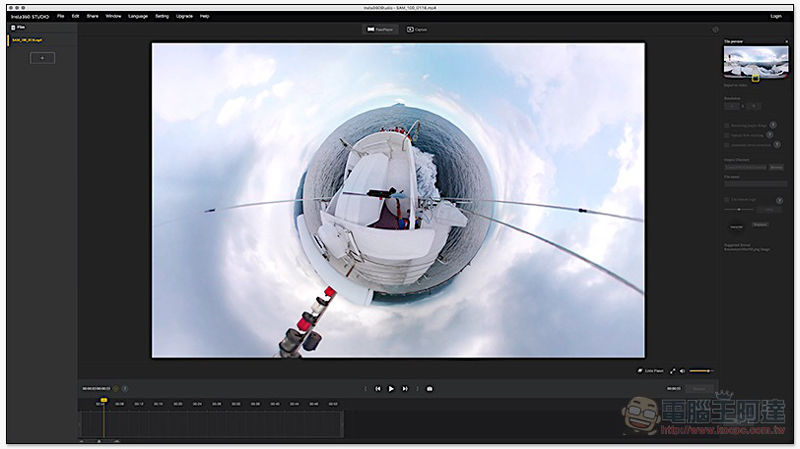Click the help icon beside the logo checkbox

click(x=778, y=200)
